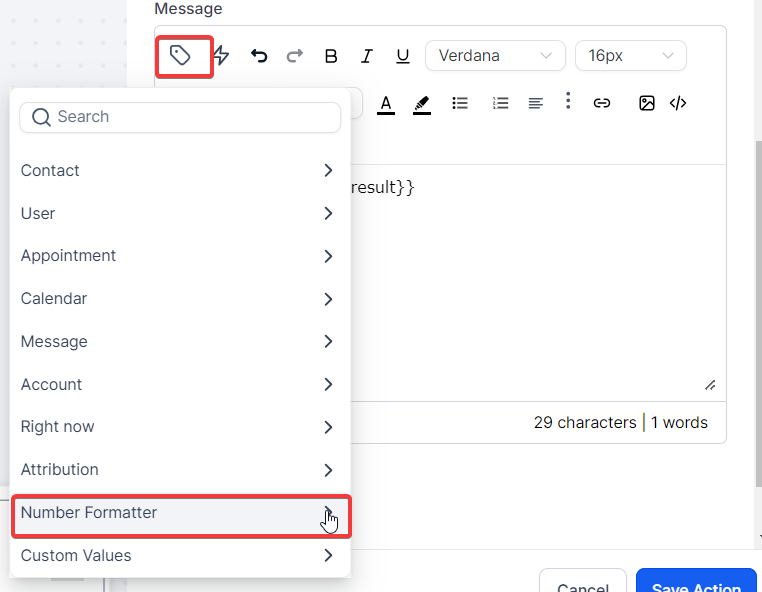The image size is (762, 592).
Task: Insert a hyperlink with link icon
Action: [602, 103]
